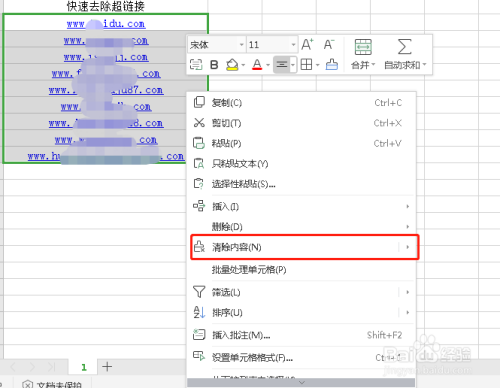This screenshot has width=500, height=388.
Task: Choose 粘贴(P) from context menu
Action: (302, 143)
